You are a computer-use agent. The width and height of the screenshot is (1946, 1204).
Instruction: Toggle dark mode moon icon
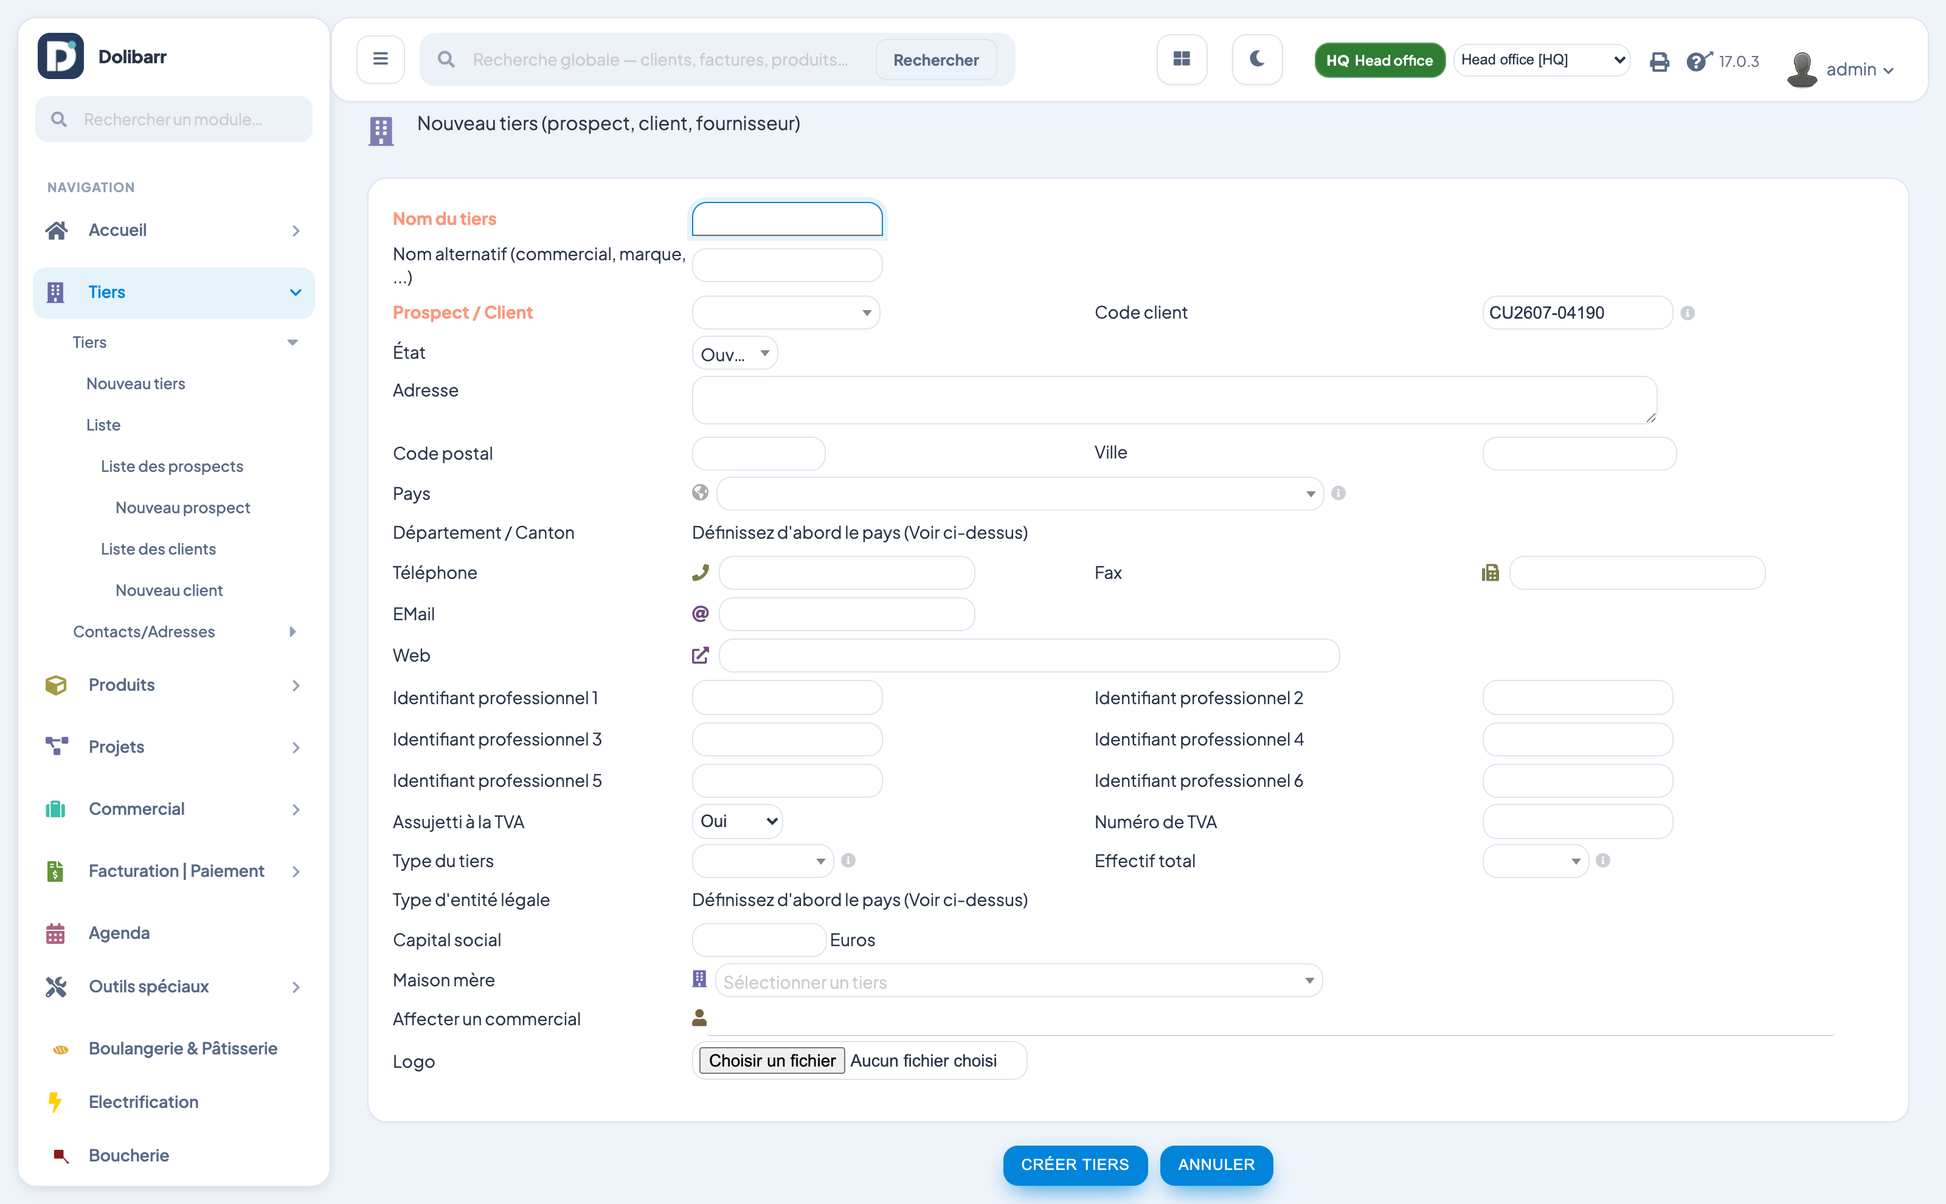pyautogui.click(x=1257, y=59)
